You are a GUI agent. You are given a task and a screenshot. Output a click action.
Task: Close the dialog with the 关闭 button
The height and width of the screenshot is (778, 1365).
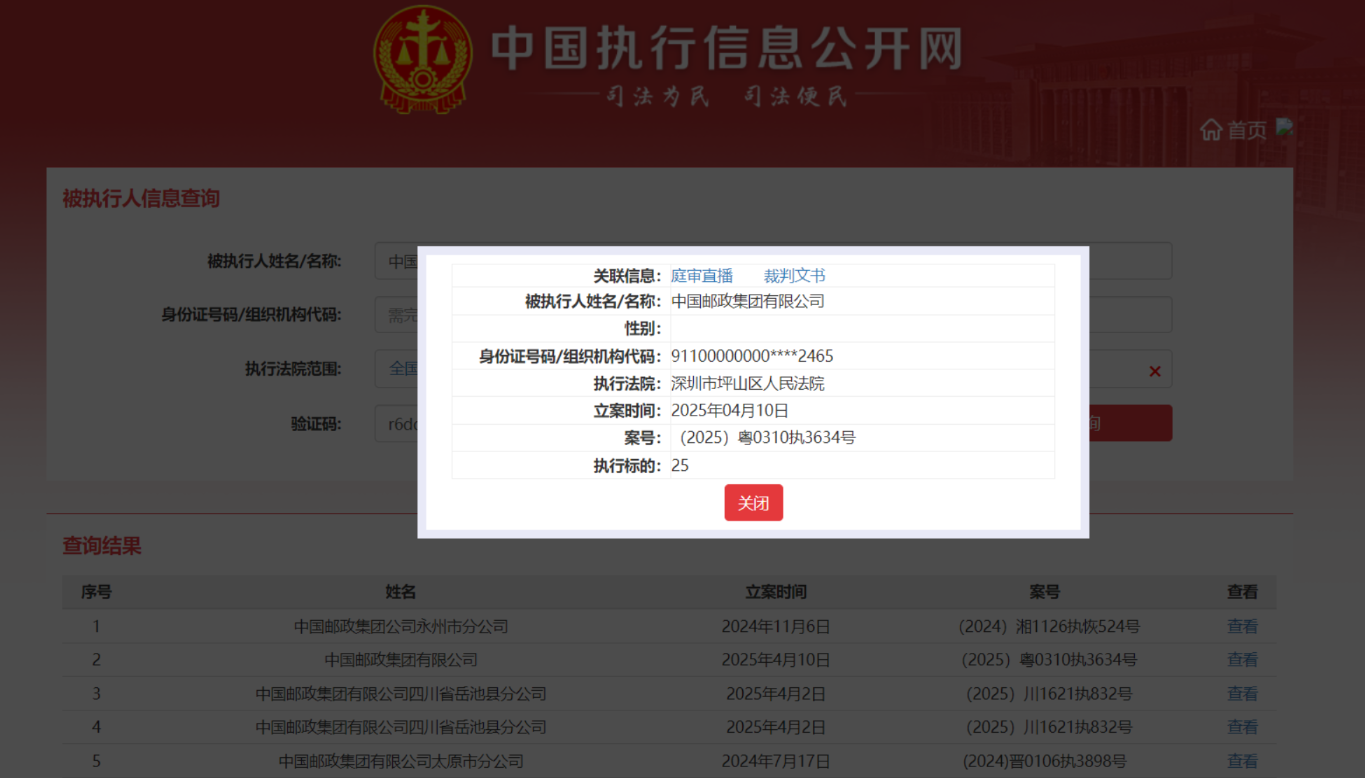coord(754,503)
